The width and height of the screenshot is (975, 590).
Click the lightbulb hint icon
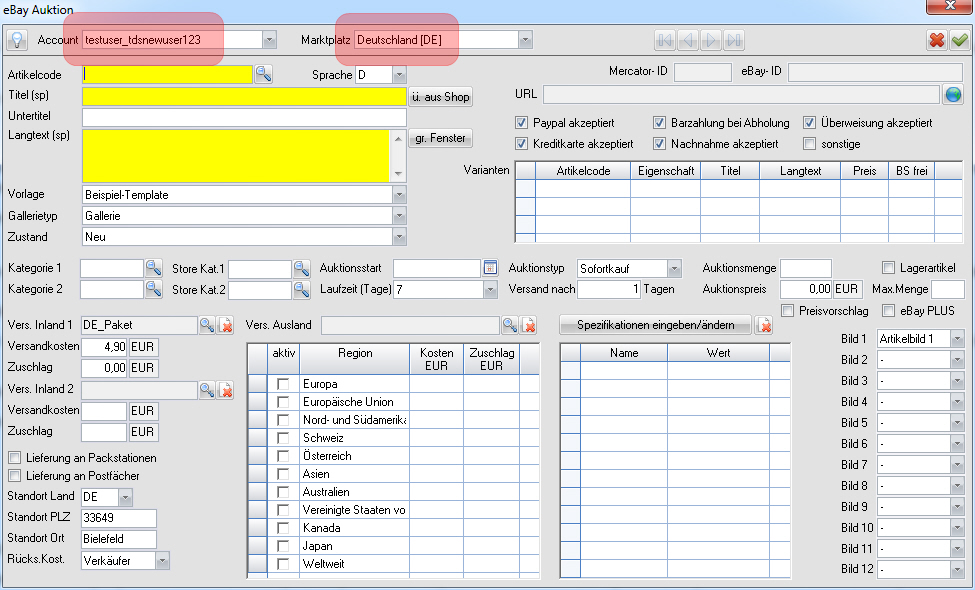coord(17,40)
